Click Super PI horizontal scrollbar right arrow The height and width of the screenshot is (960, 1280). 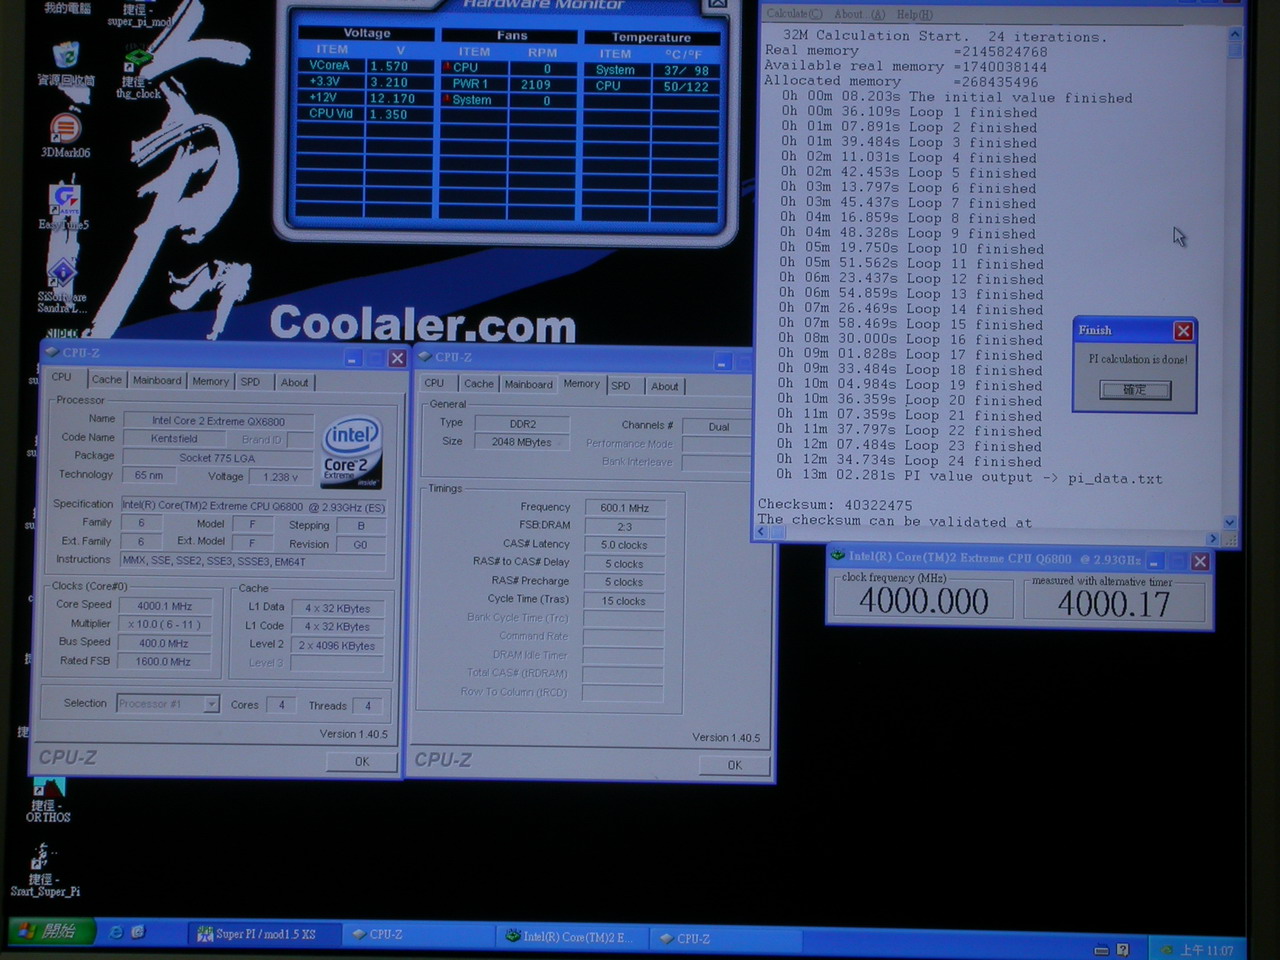click(1212, 539)
